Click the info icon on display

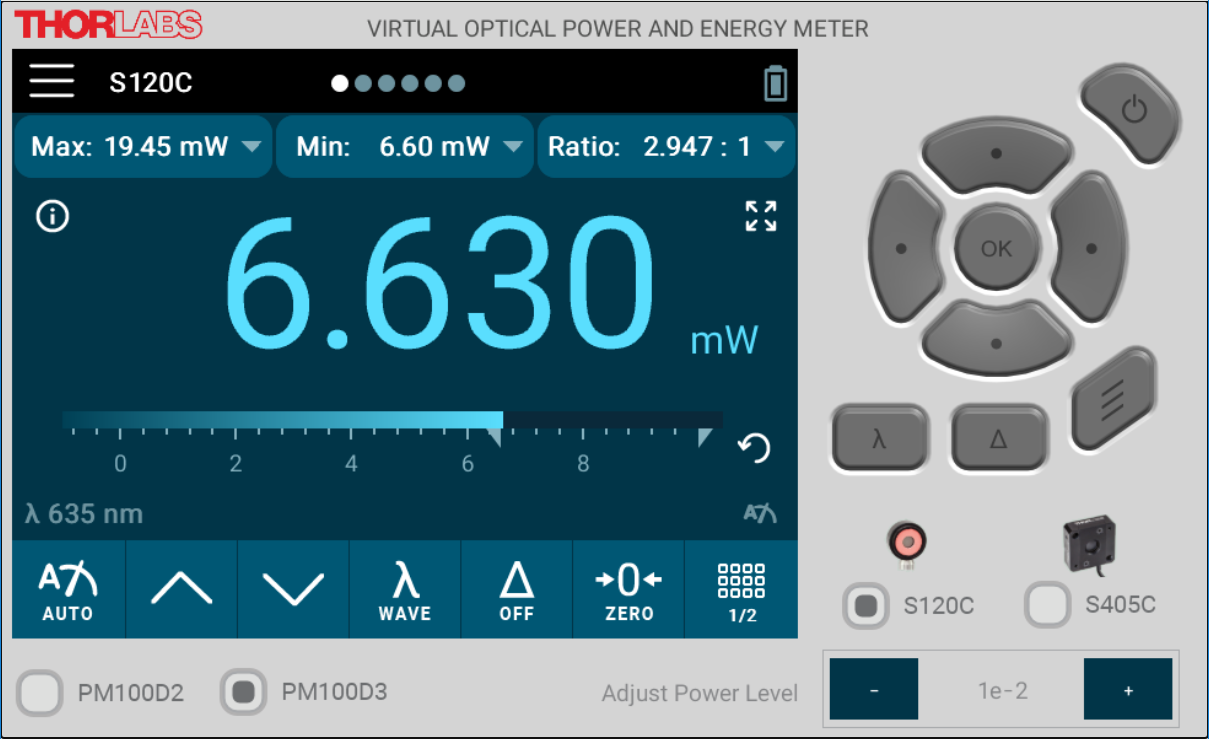coord(52,216)
